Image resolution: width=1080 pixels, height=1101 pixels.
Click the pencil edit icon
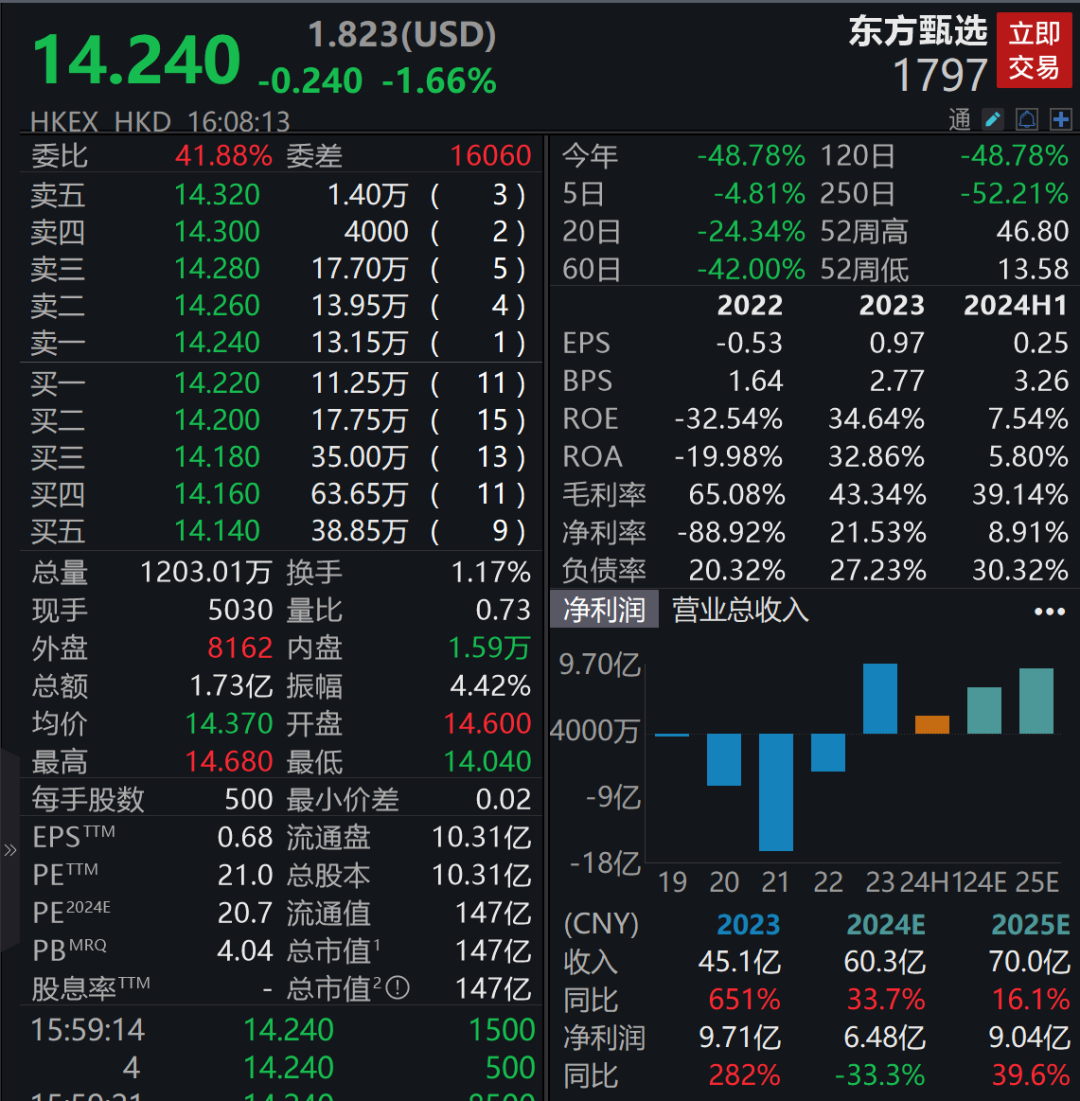992,119
